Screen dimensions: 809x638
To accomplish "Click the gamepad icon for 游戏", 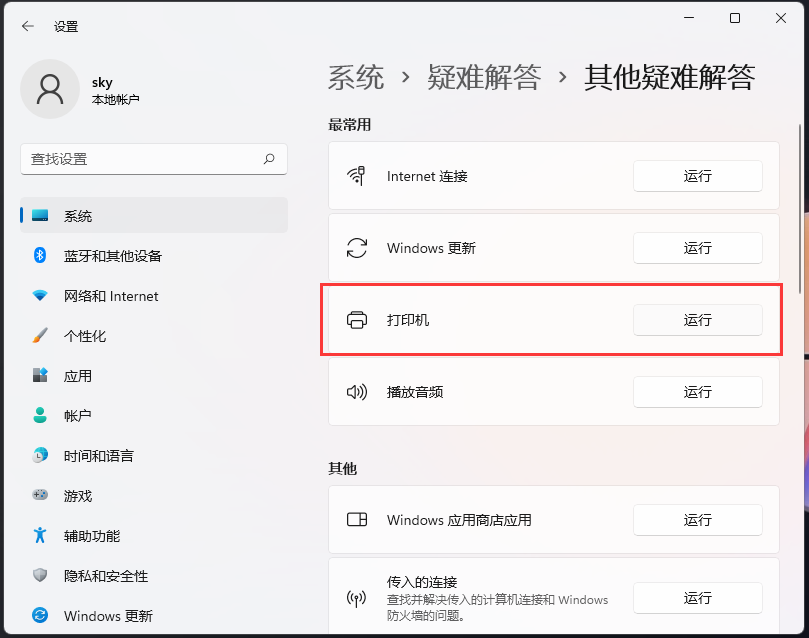I will pyautogui.click(x=40, y=495).
